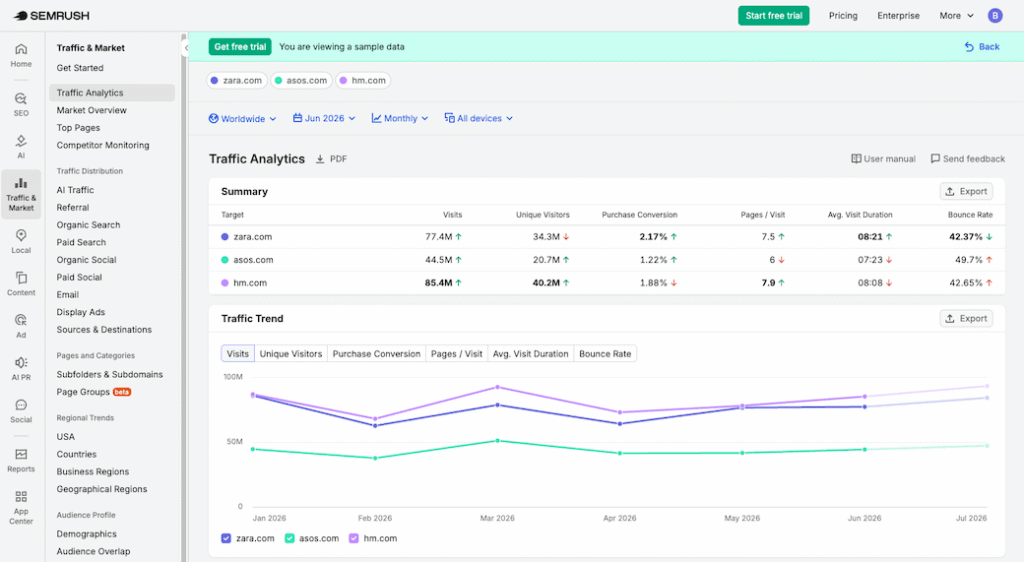Click the user avatar B icon
This screenshot has height=562, width=1024.
tap(995, 16)
